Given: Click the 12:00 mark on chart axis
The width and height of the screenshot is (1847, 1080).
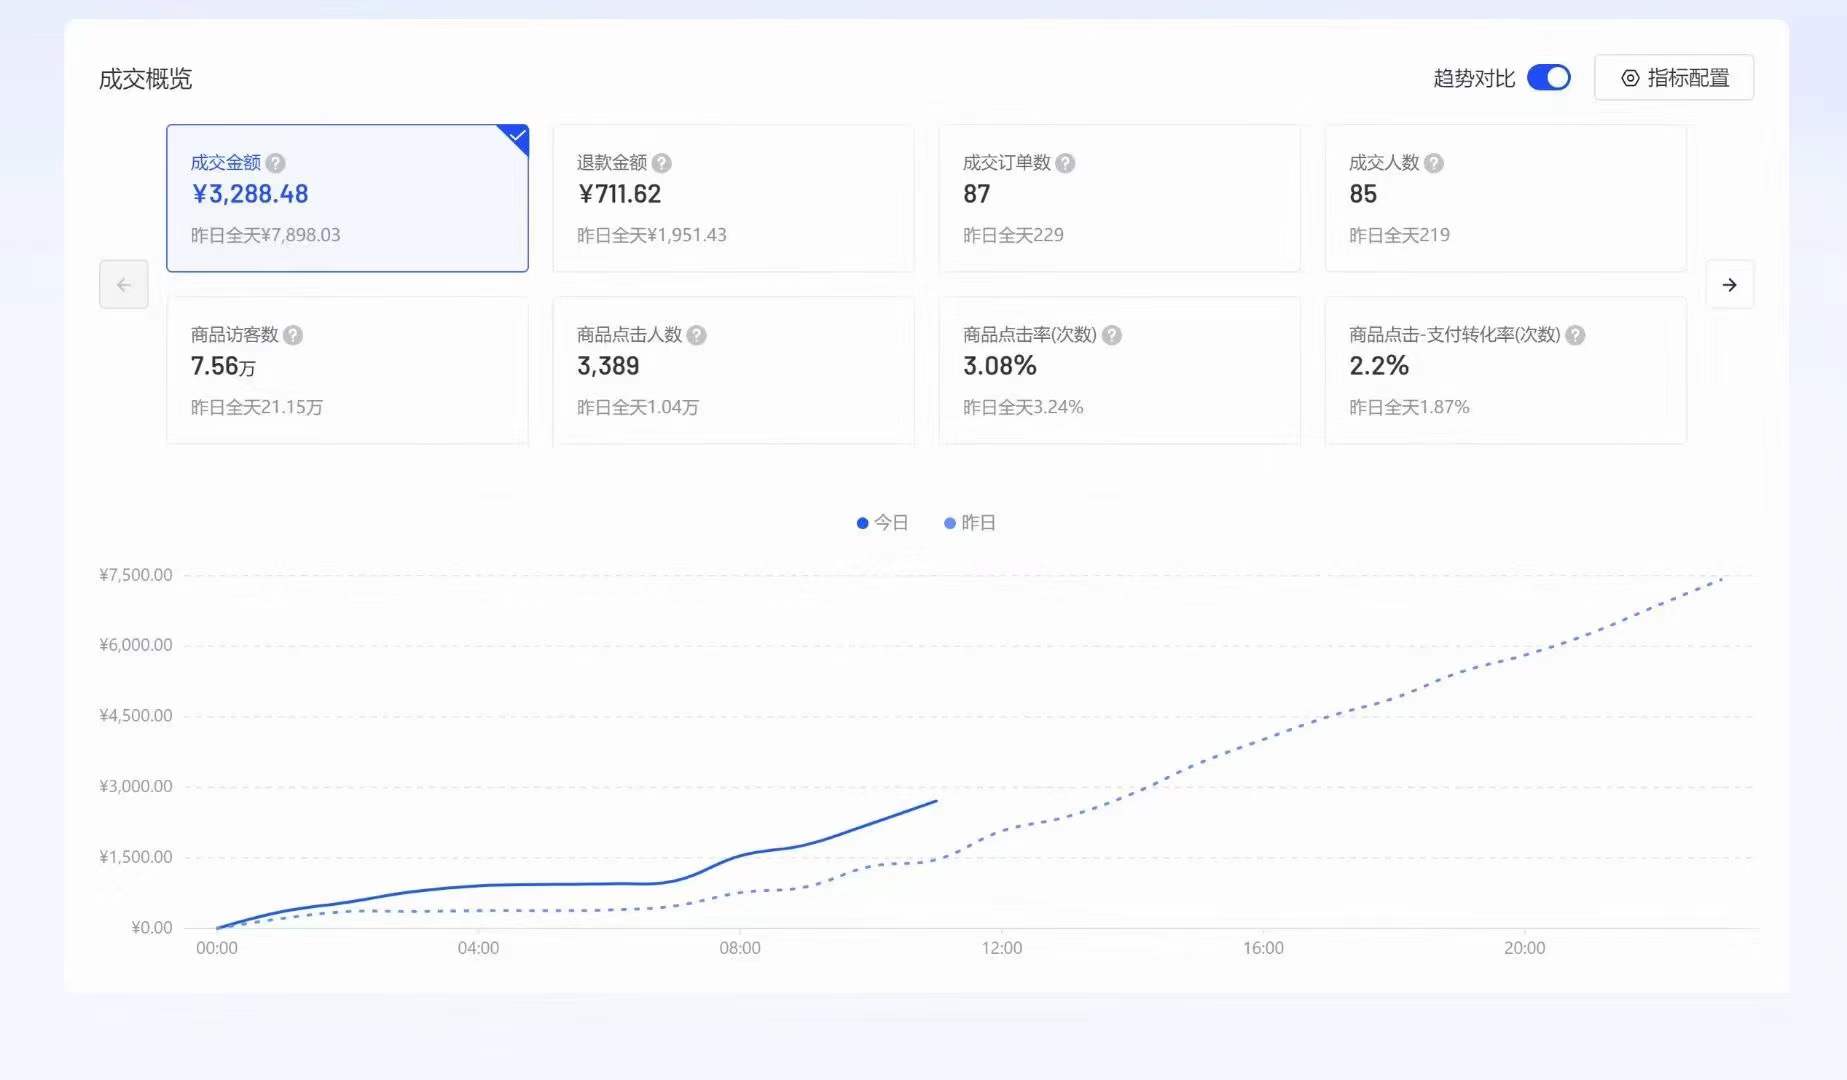Looking at the screenshot, I should [x=1002, y=948].
